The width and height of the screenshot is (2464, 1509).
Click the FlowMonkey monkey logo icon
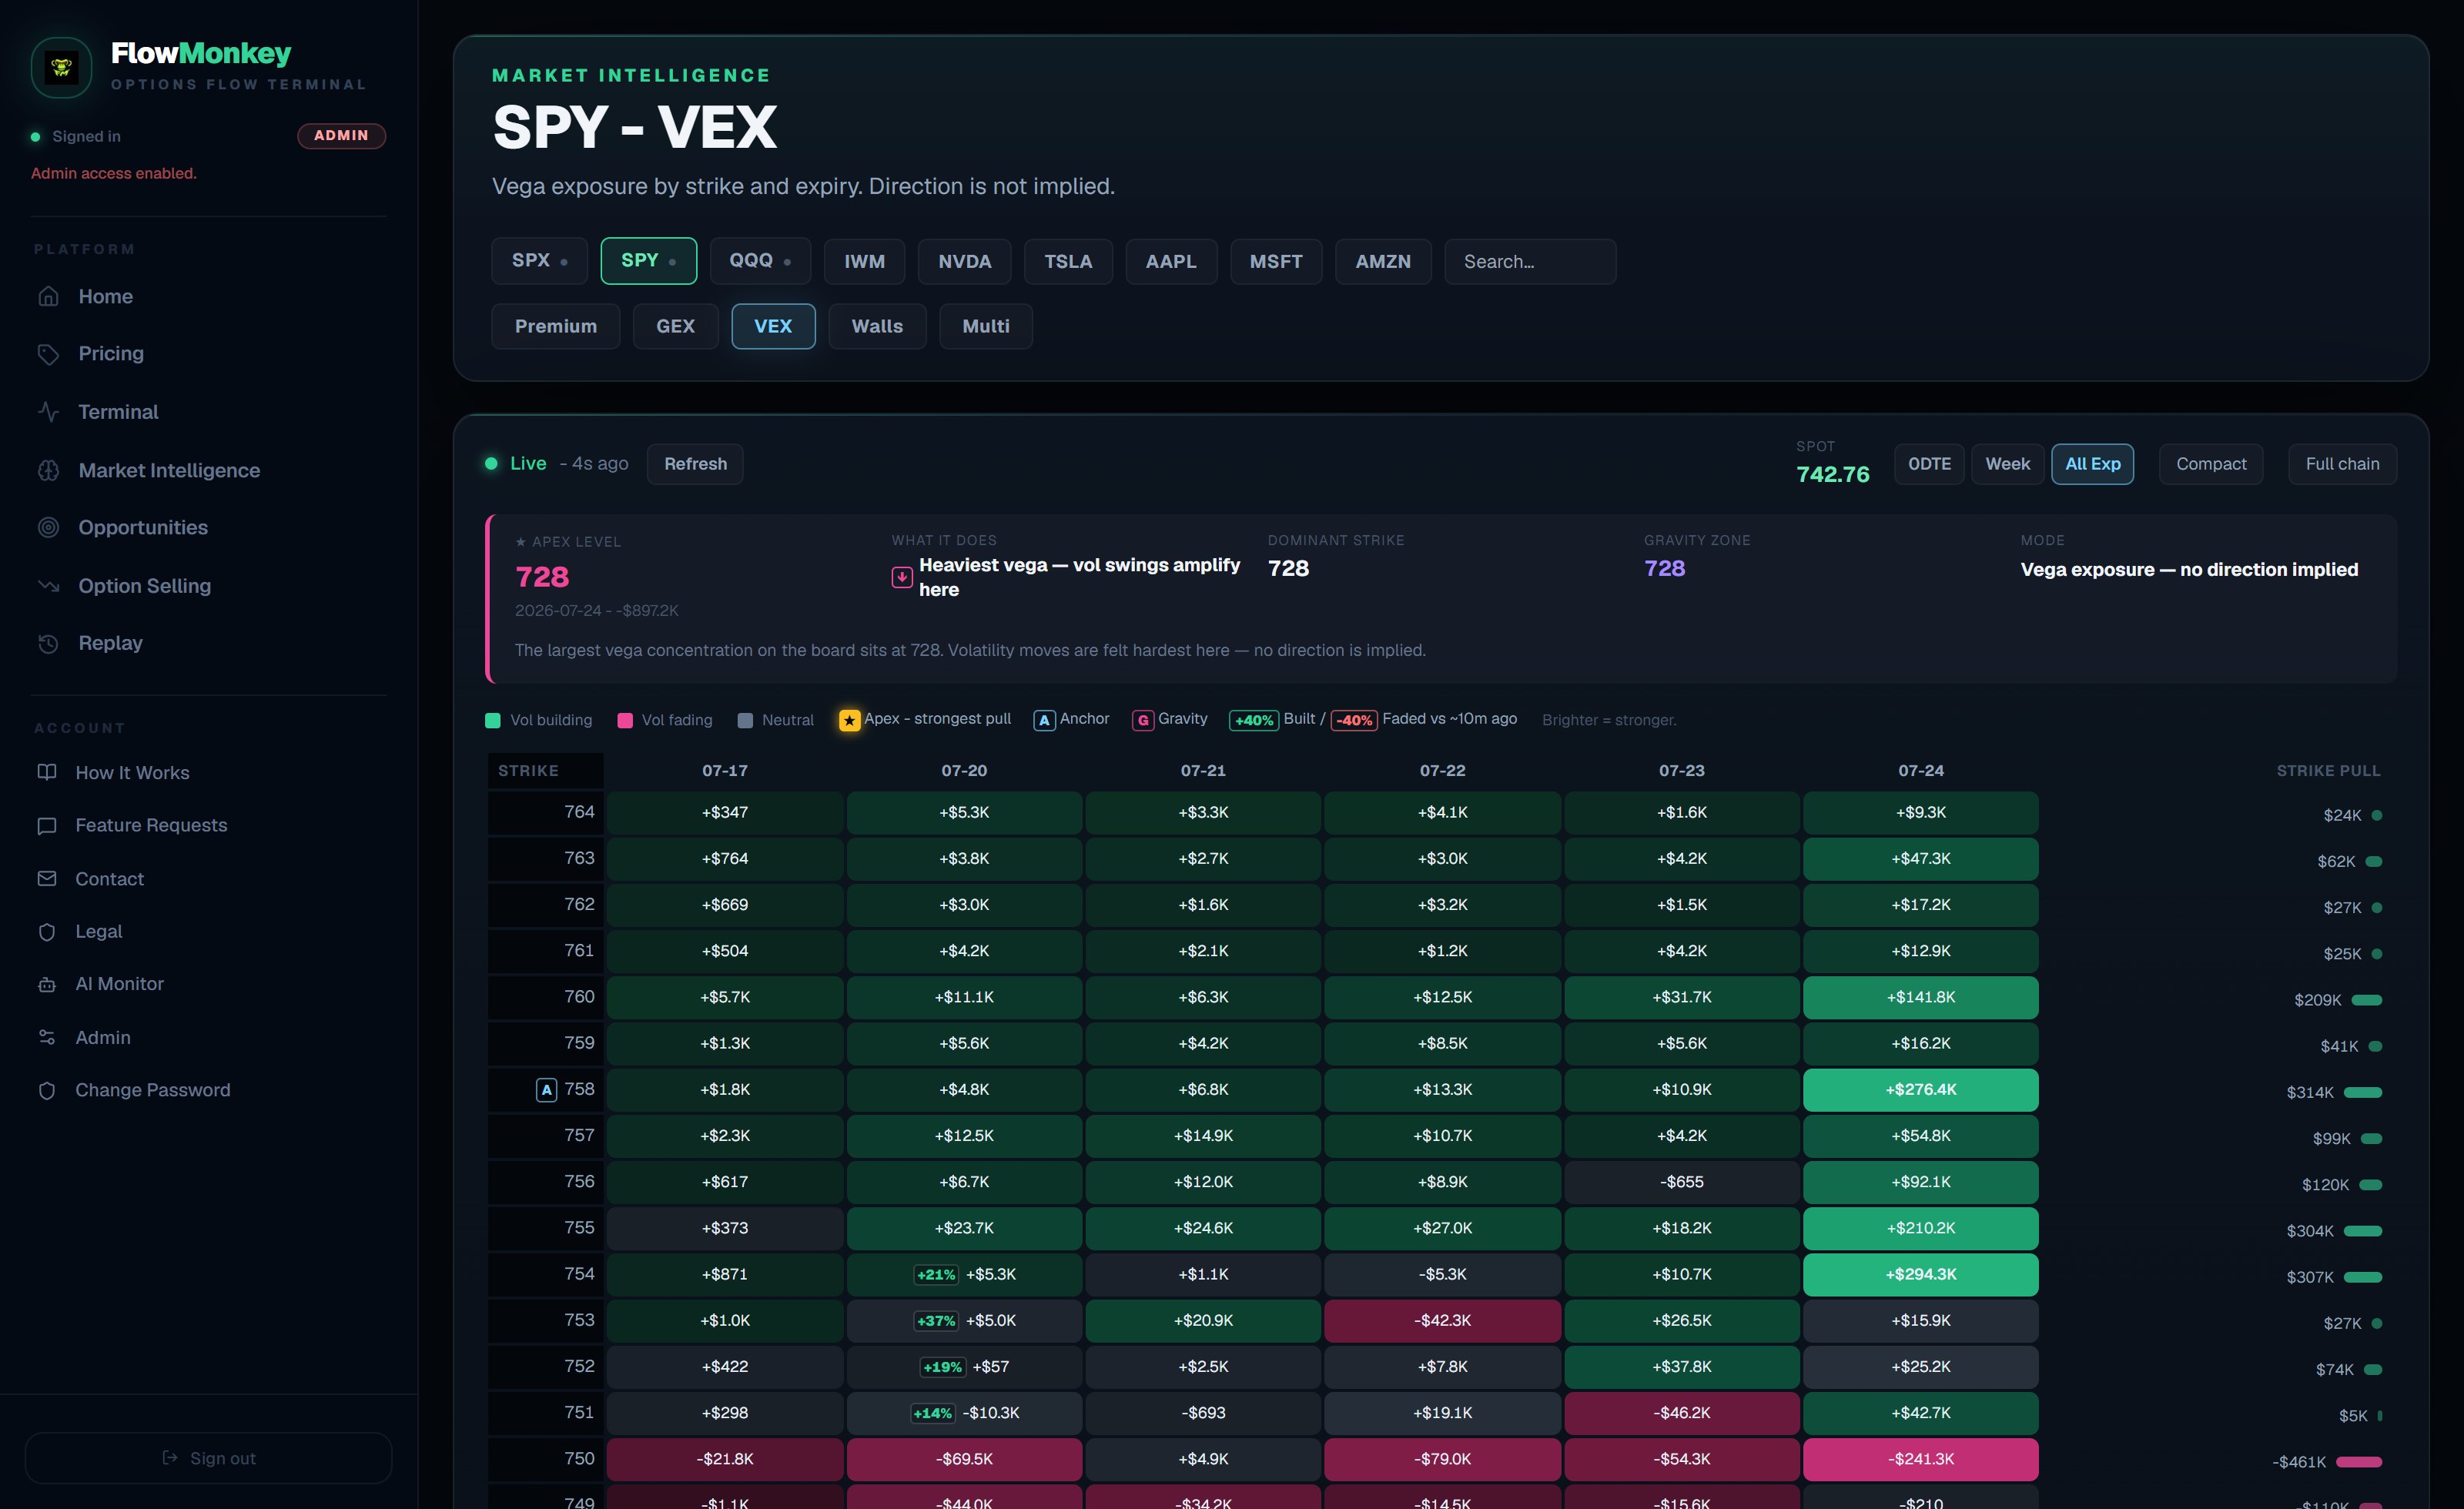[x=61, y=67]
